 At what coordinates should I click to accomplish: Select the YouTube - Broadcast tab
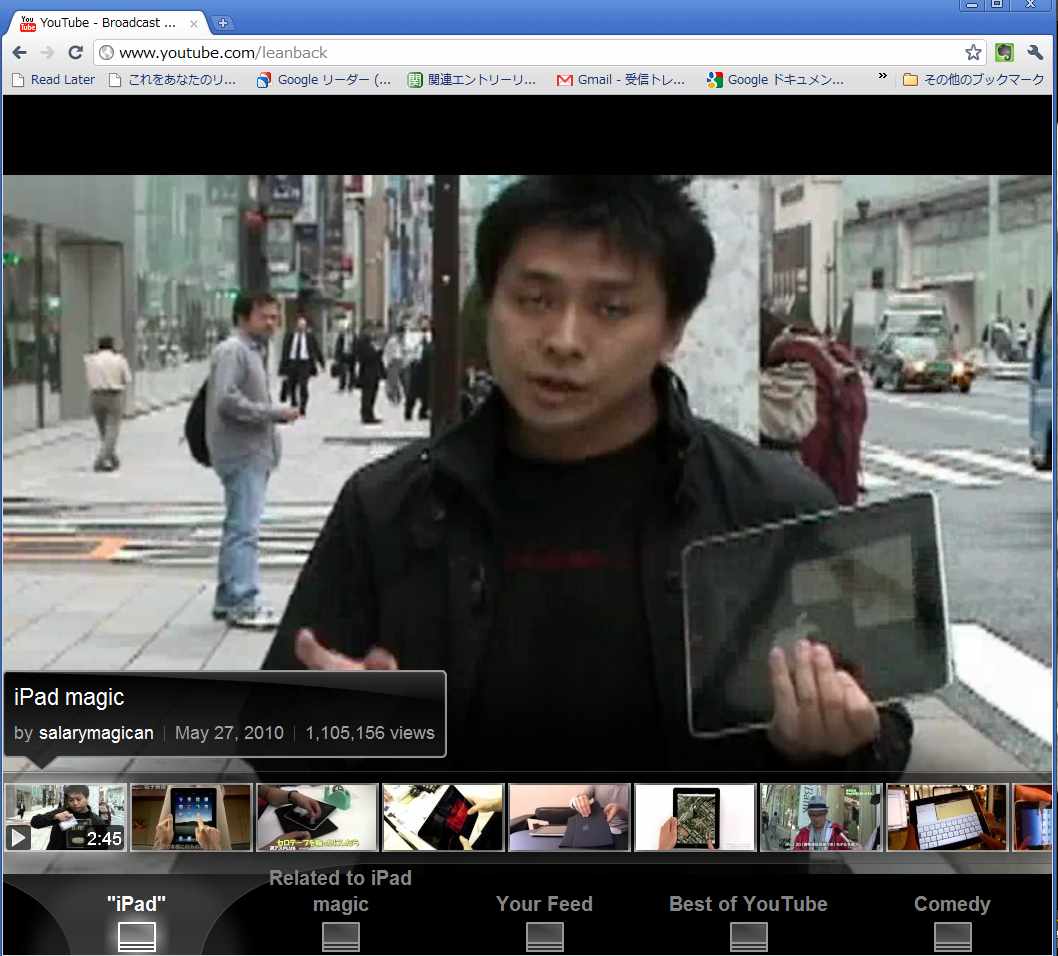(107, 23)
